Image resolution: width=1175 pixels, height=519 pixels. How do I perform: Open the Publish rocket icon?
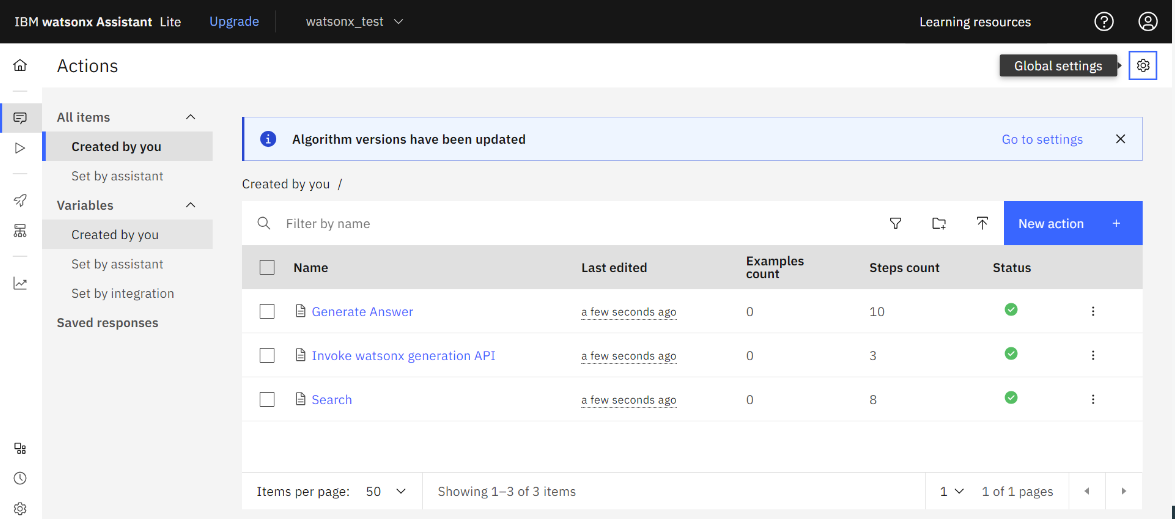pyautogui.click(x=20, y=200)
